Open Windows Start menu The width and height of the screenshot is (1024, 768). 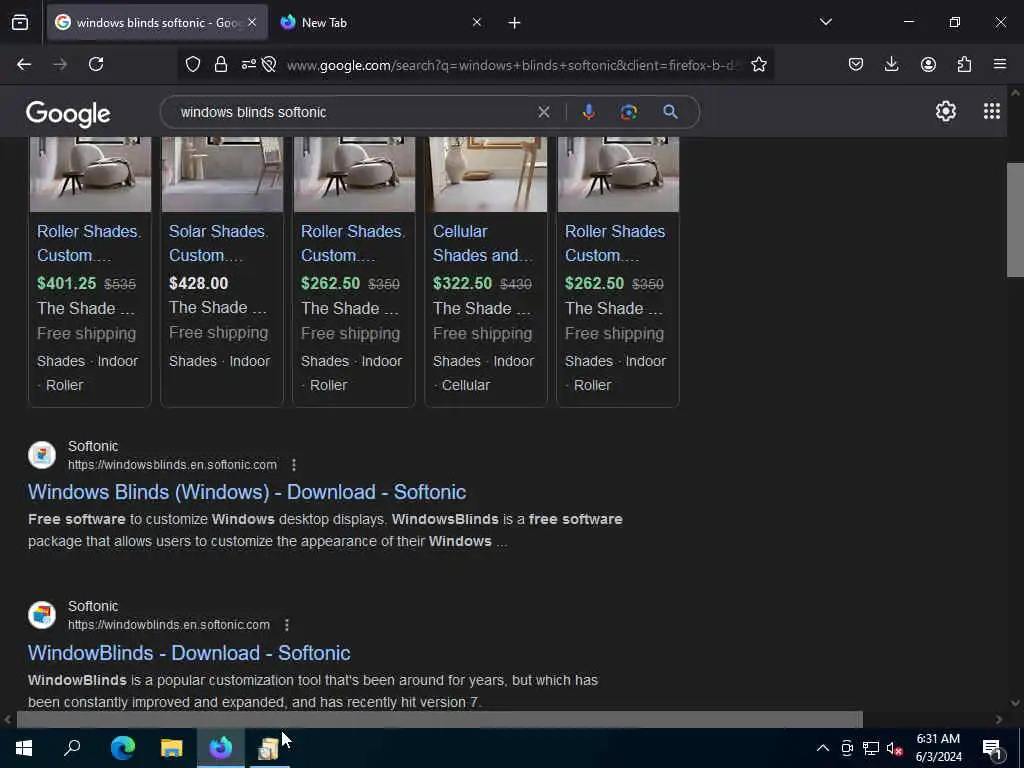point(24,748)
